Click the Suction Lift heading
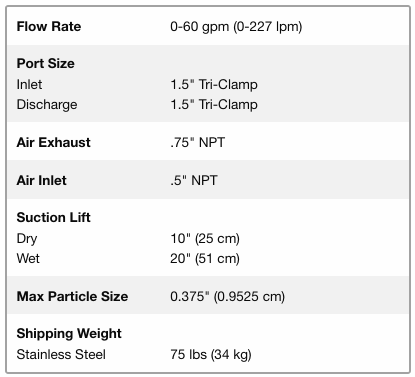This screenshot has width=415, height=377. pyautogui.click(x=54, y=217)
